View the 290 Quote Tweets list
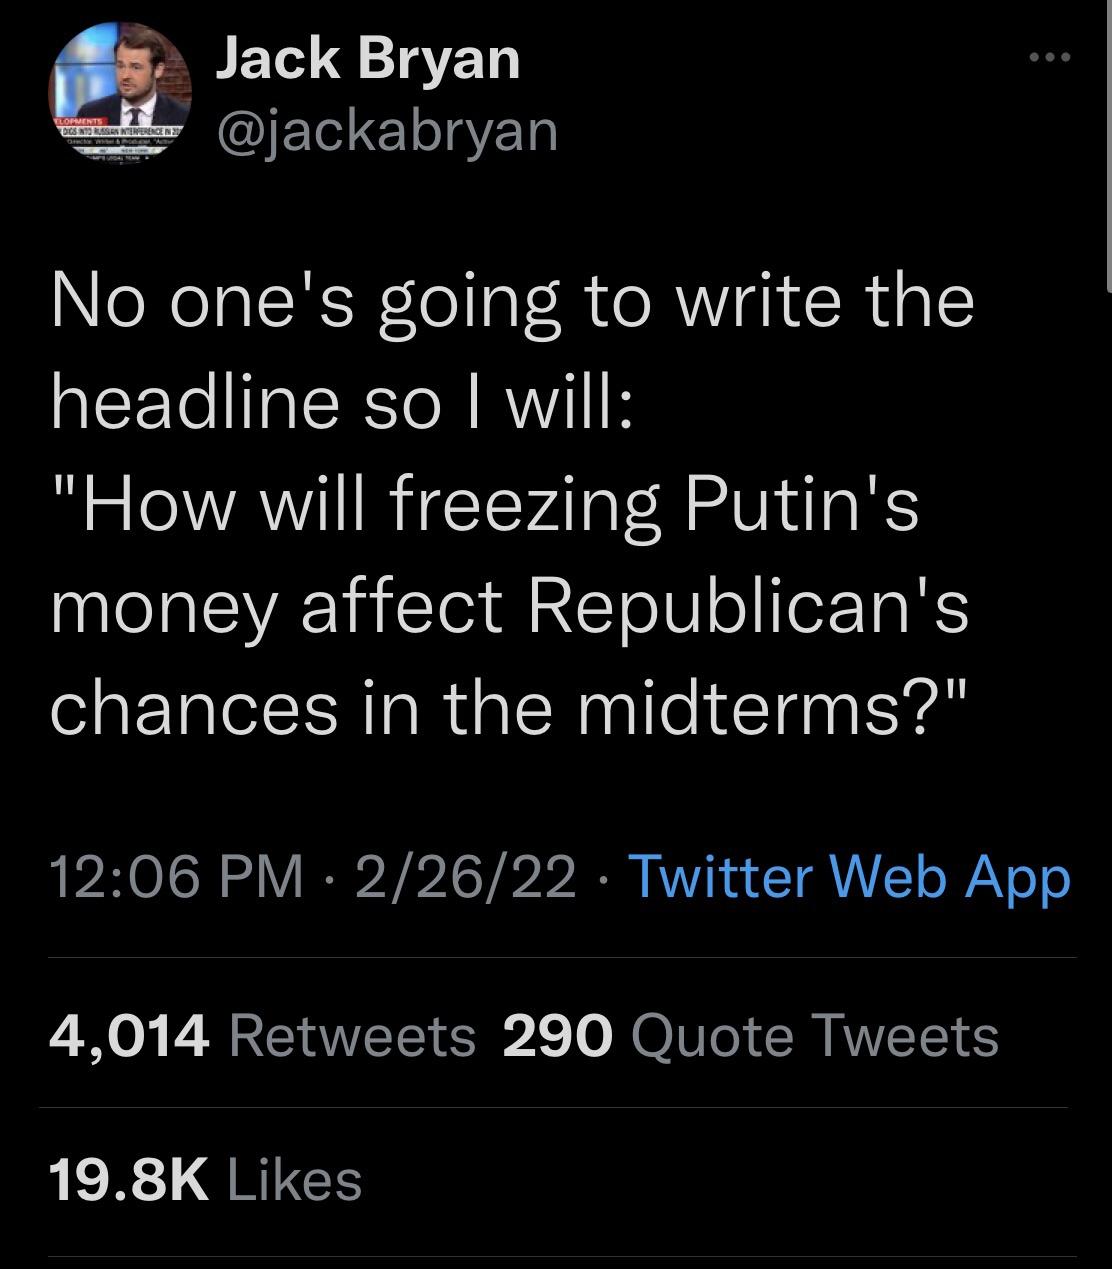Image resolution: width=1112 pixels, height=1269 pixels. coord(750,1035)
